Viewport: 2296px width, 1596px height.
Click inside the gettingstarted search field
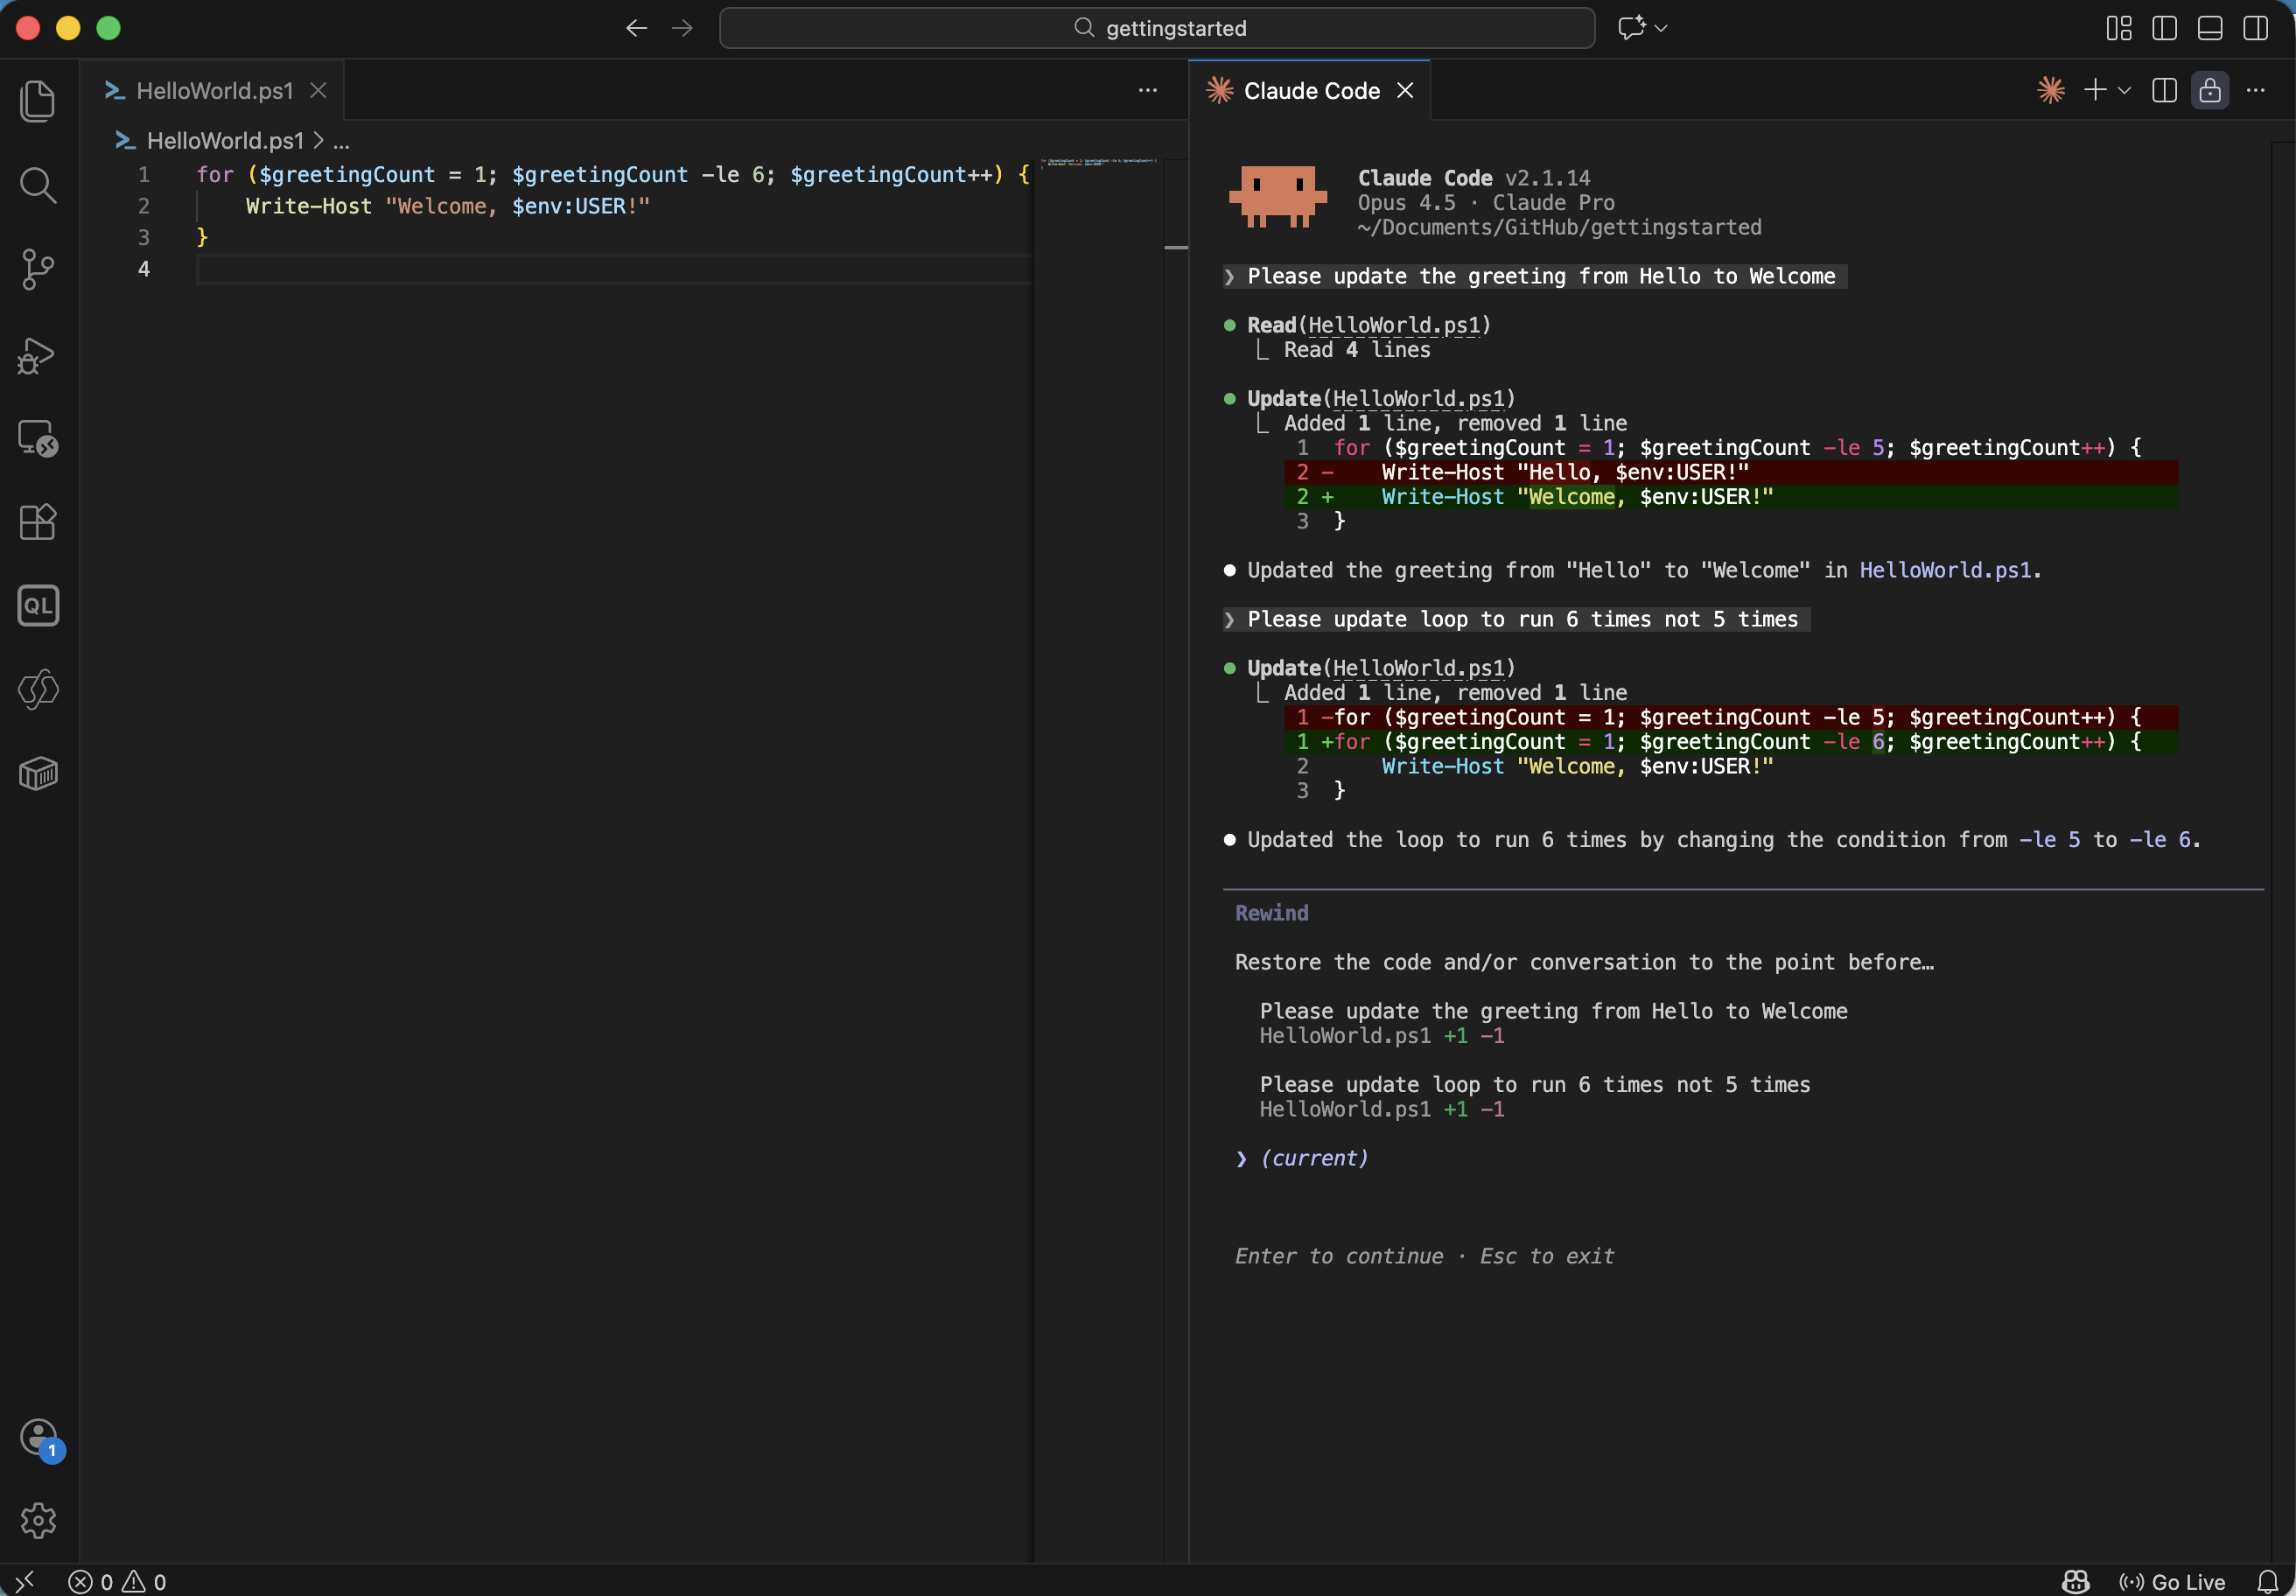1157,27
